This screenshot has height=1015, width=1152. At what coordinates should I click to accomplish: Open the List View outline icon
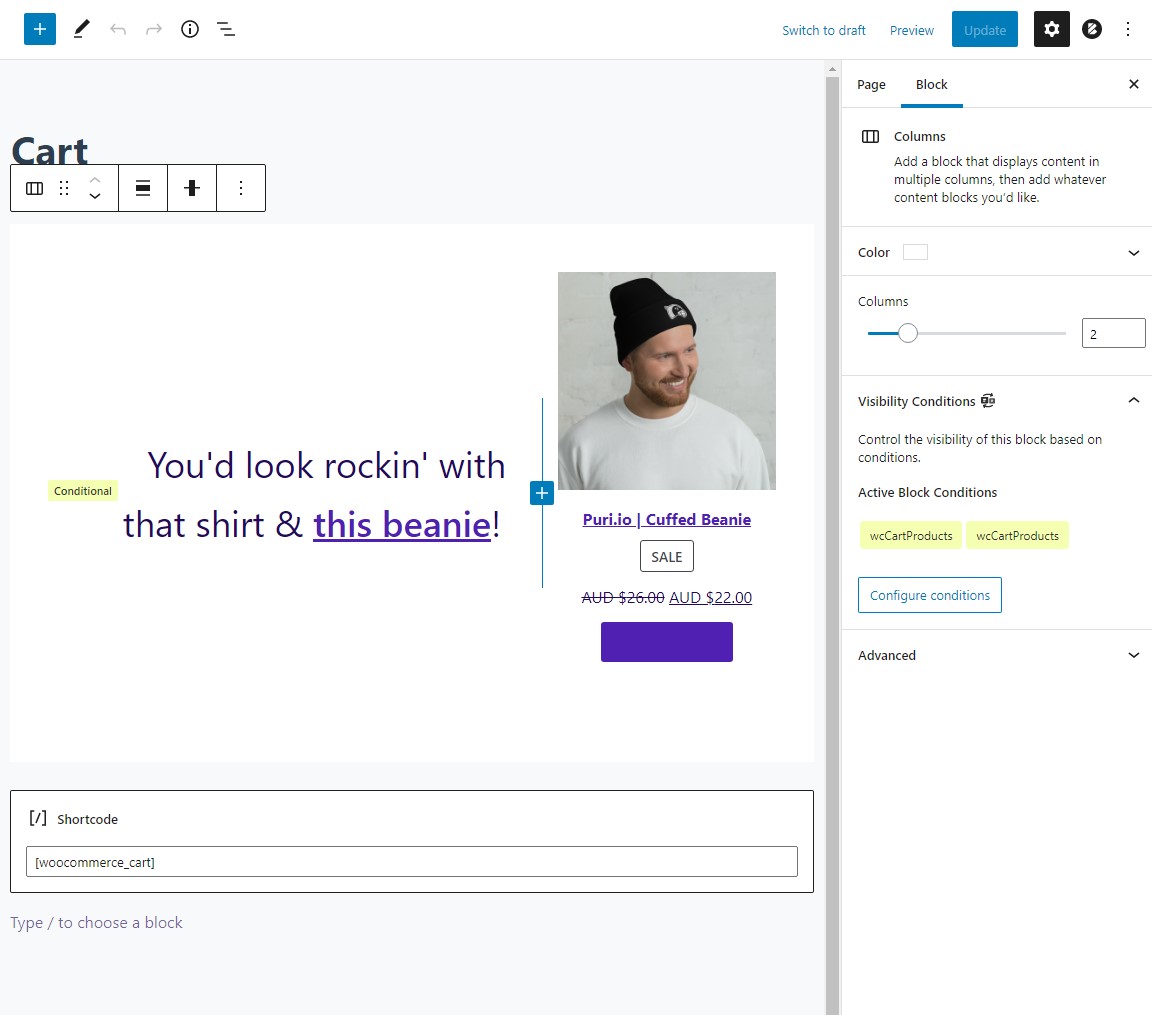pos(226,29)
